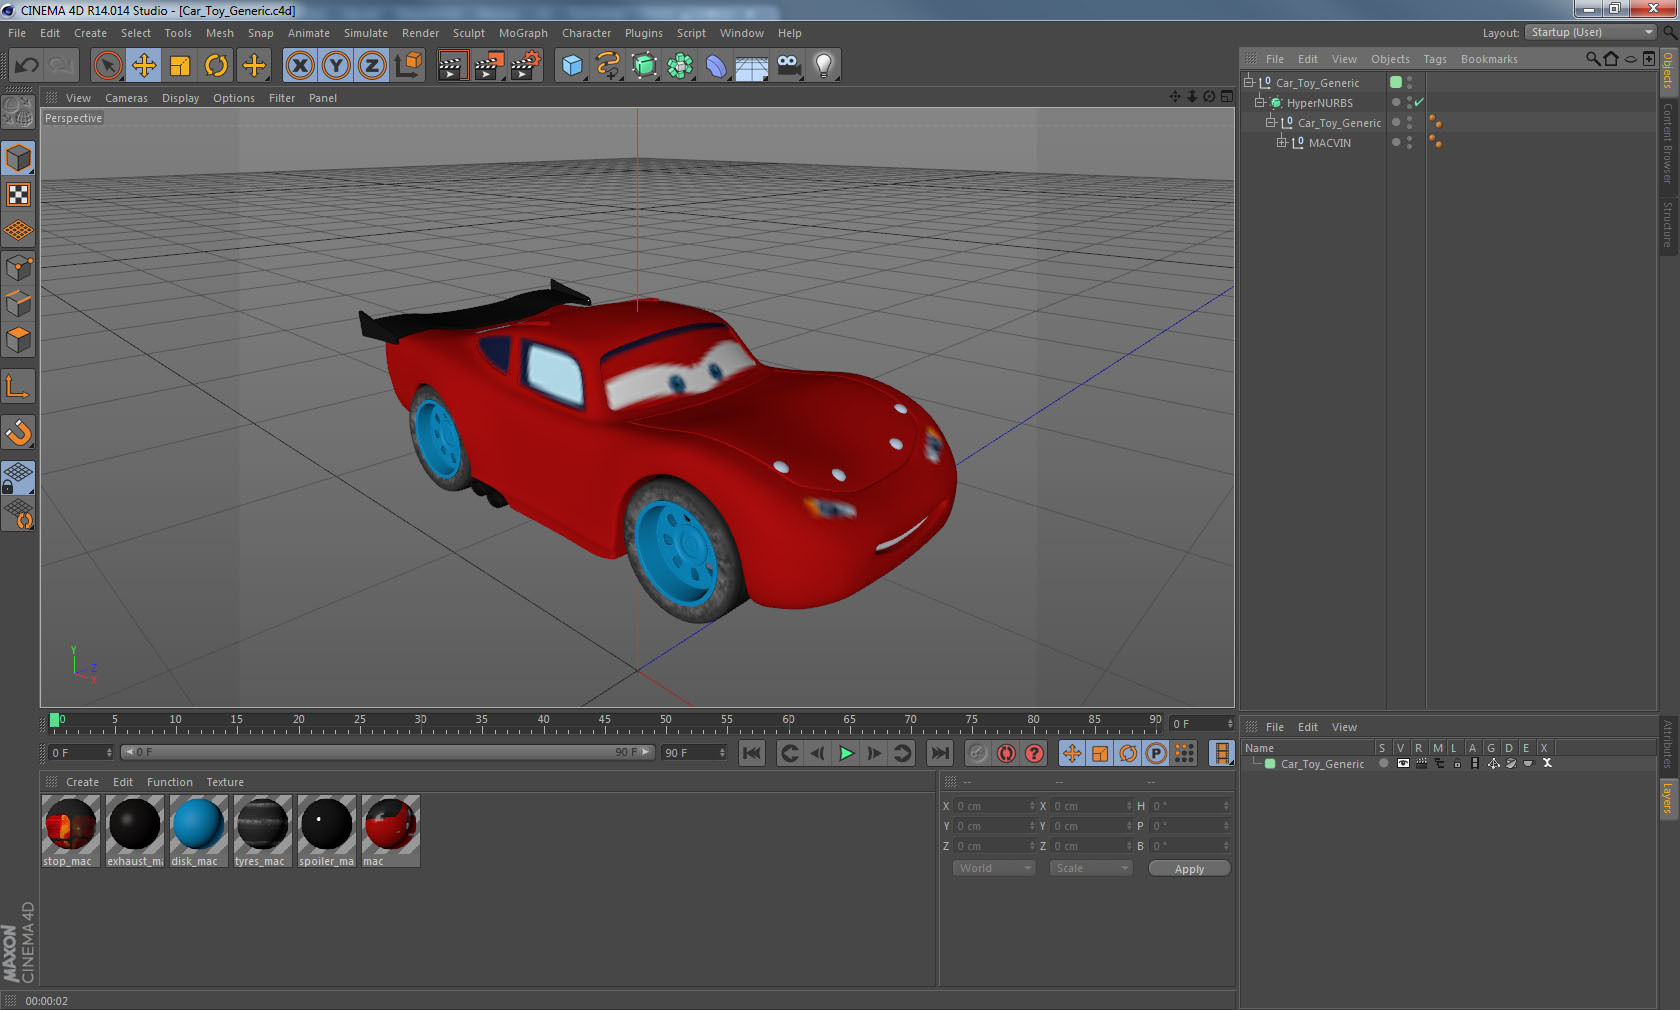Click the record keyframe button

pyautogui.click(x=978, y=753)
